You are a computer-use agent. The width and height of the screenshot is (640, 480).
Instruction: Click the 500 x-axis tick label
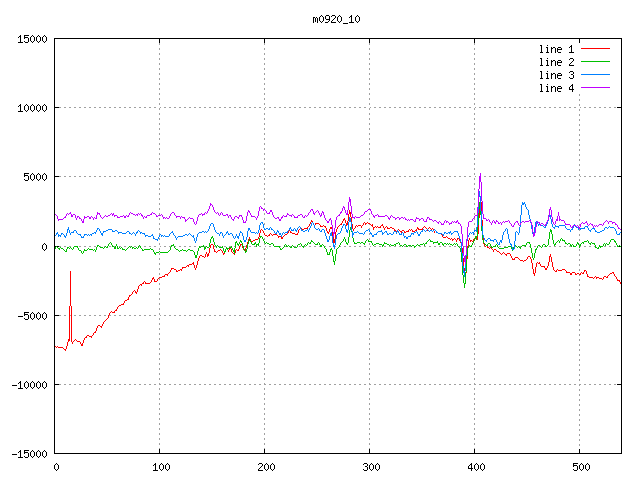(x=580, y=467)
